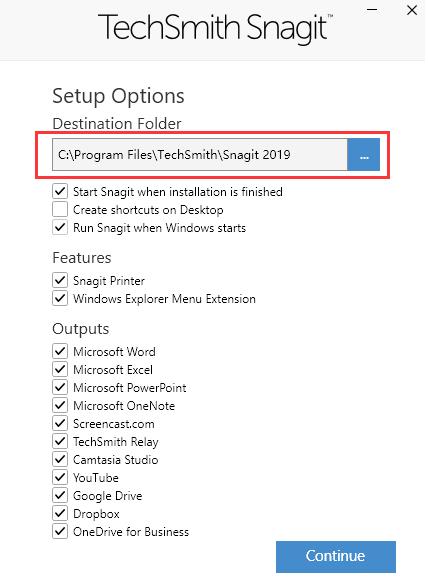Toggle the Microsoft Excel output checkbox

(60, 369)
